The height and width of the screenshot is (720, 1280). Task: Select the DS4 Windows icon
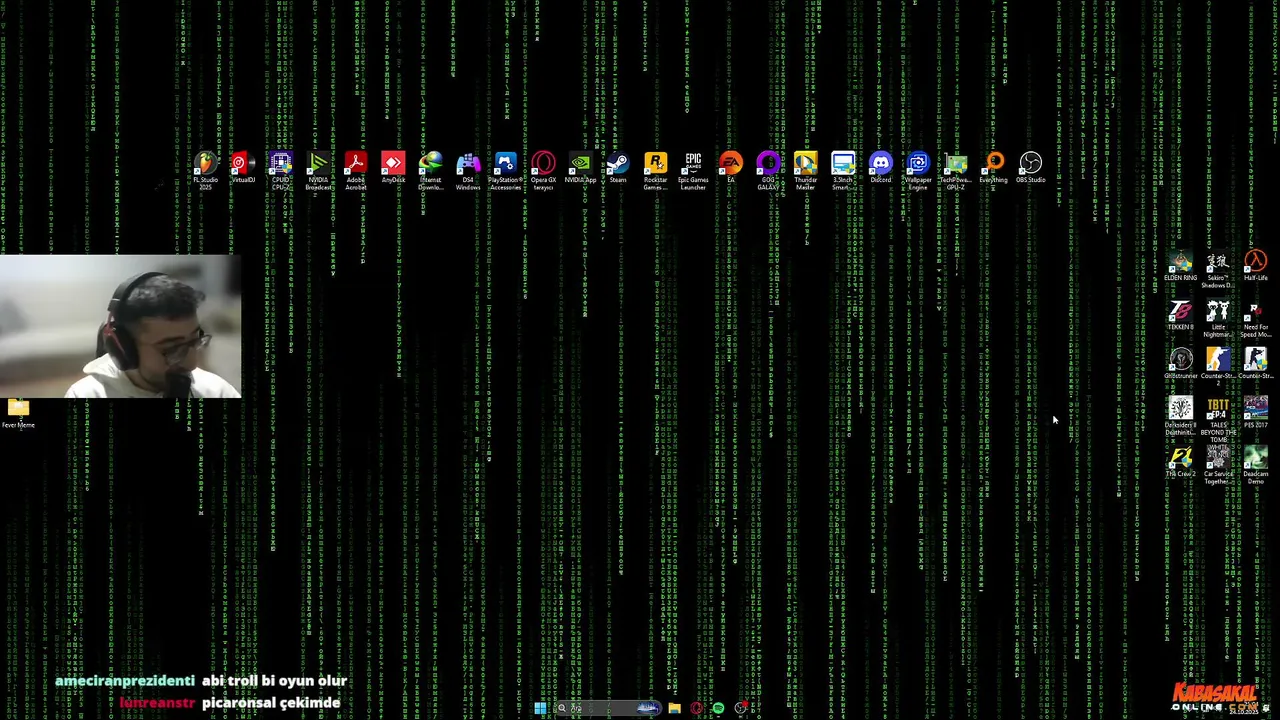[x=468, y=171]
